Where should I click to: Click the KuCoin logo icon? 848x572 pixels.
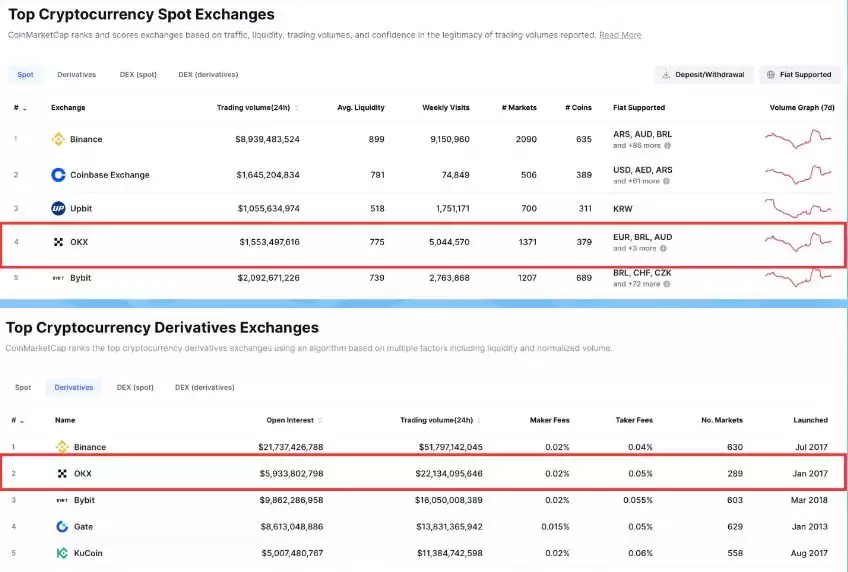pyautogui.click(x=62, y=552)
